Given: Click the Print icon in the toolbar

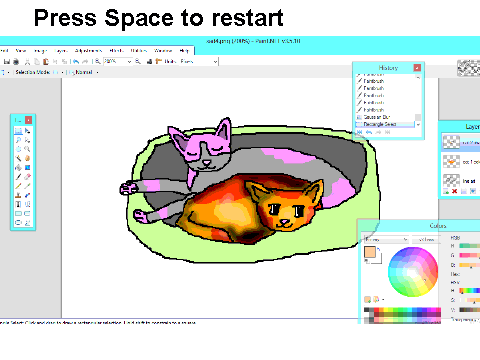Looking at the screenshot, I should point(16,61).
